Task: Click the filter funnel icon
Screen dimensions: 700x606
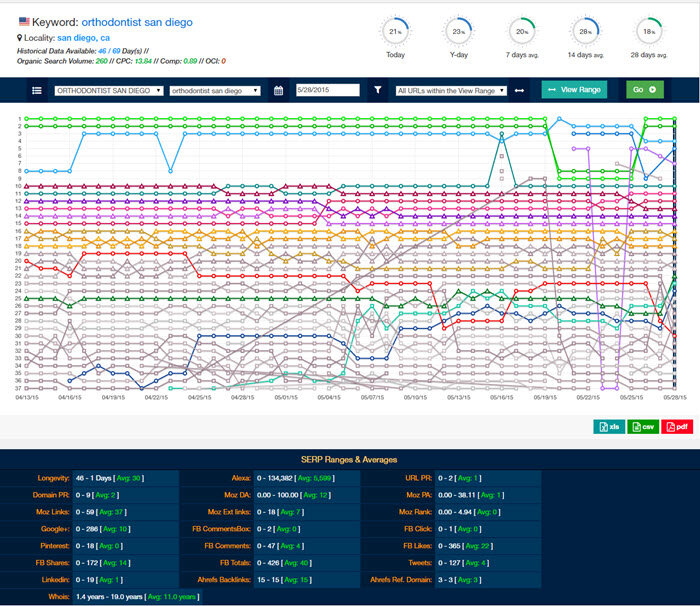Action: (378, 90)
